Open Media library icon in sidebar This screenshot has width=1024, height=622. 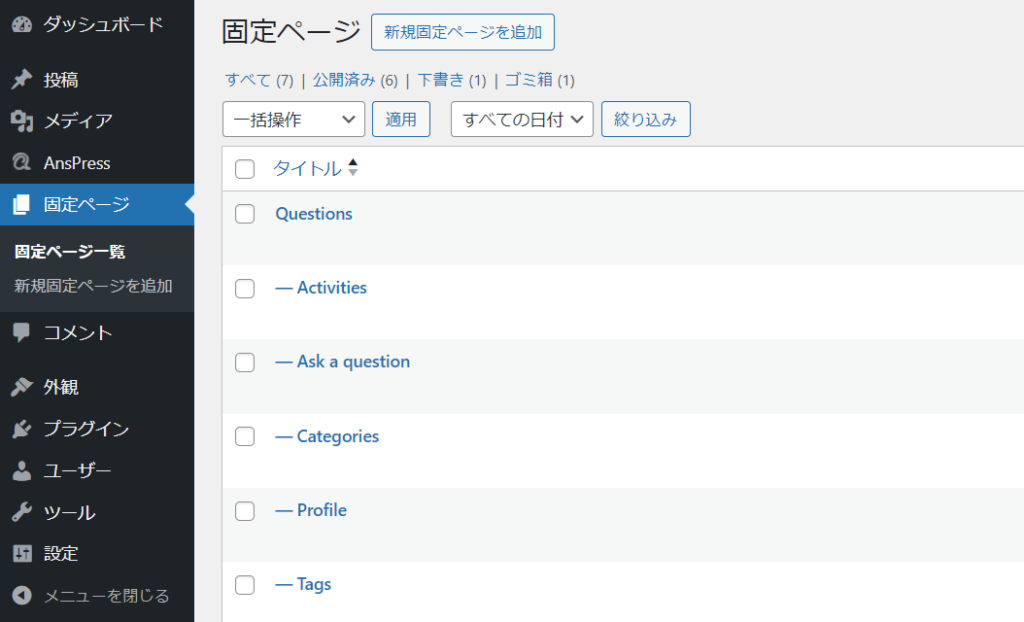click(x=21, y=121)
